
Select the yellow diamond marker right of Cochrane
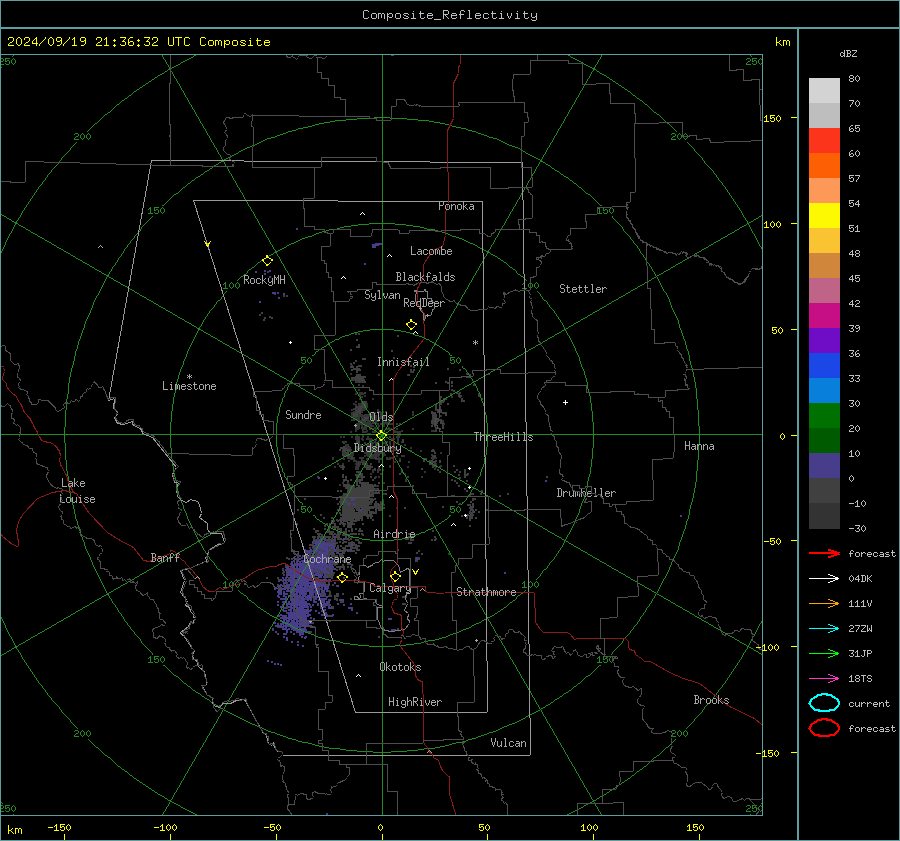tap(343, 578)
